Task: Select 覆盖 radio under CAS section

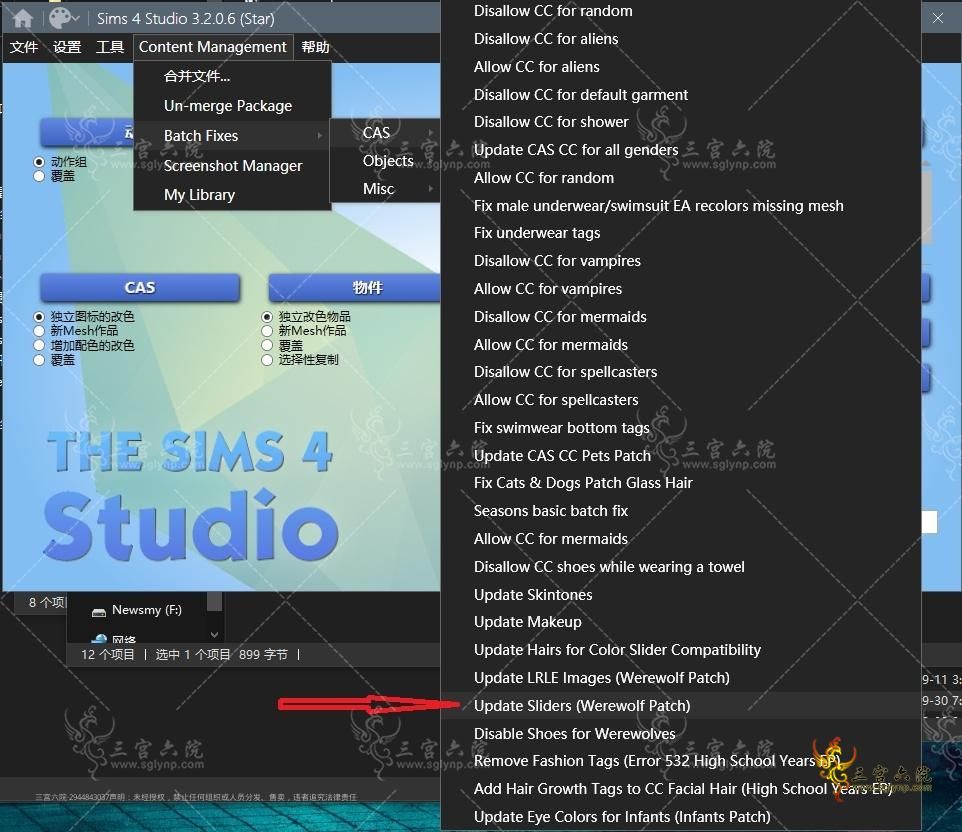Action: pos(39,360)
